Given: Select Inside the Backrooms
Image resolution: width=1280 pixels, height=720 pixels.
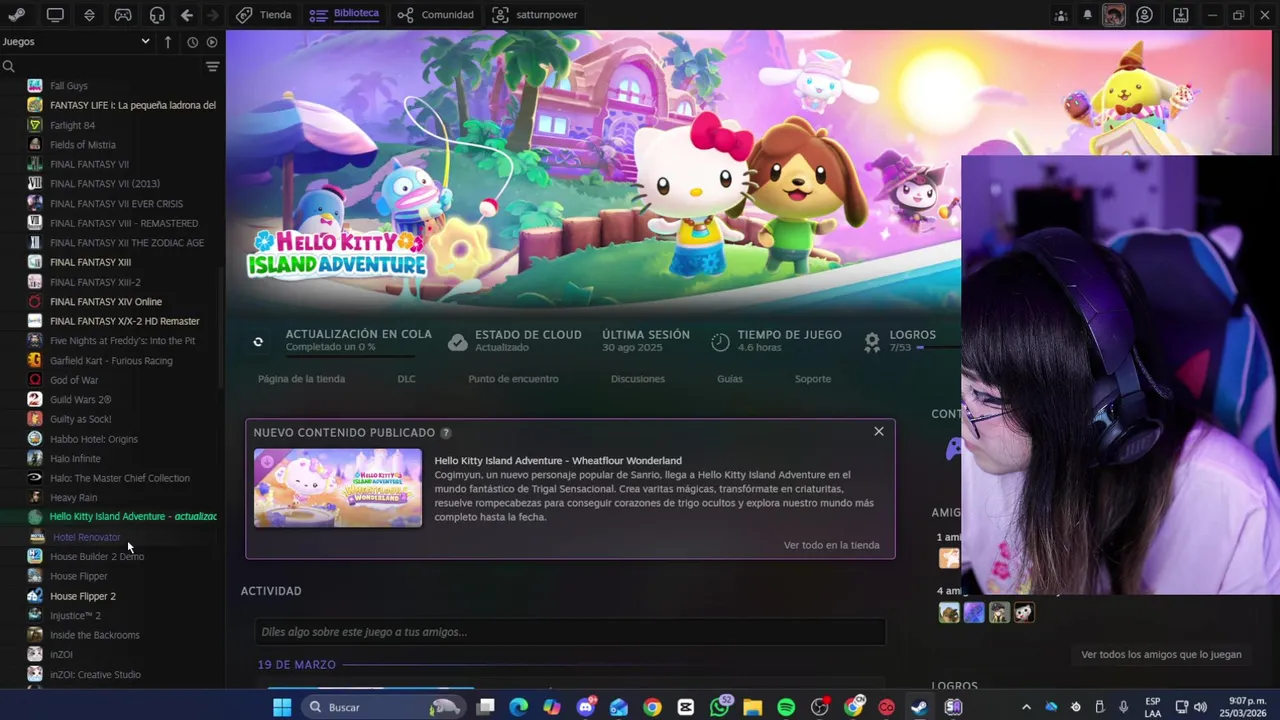Looking at the screenshot, I should 95,635.
